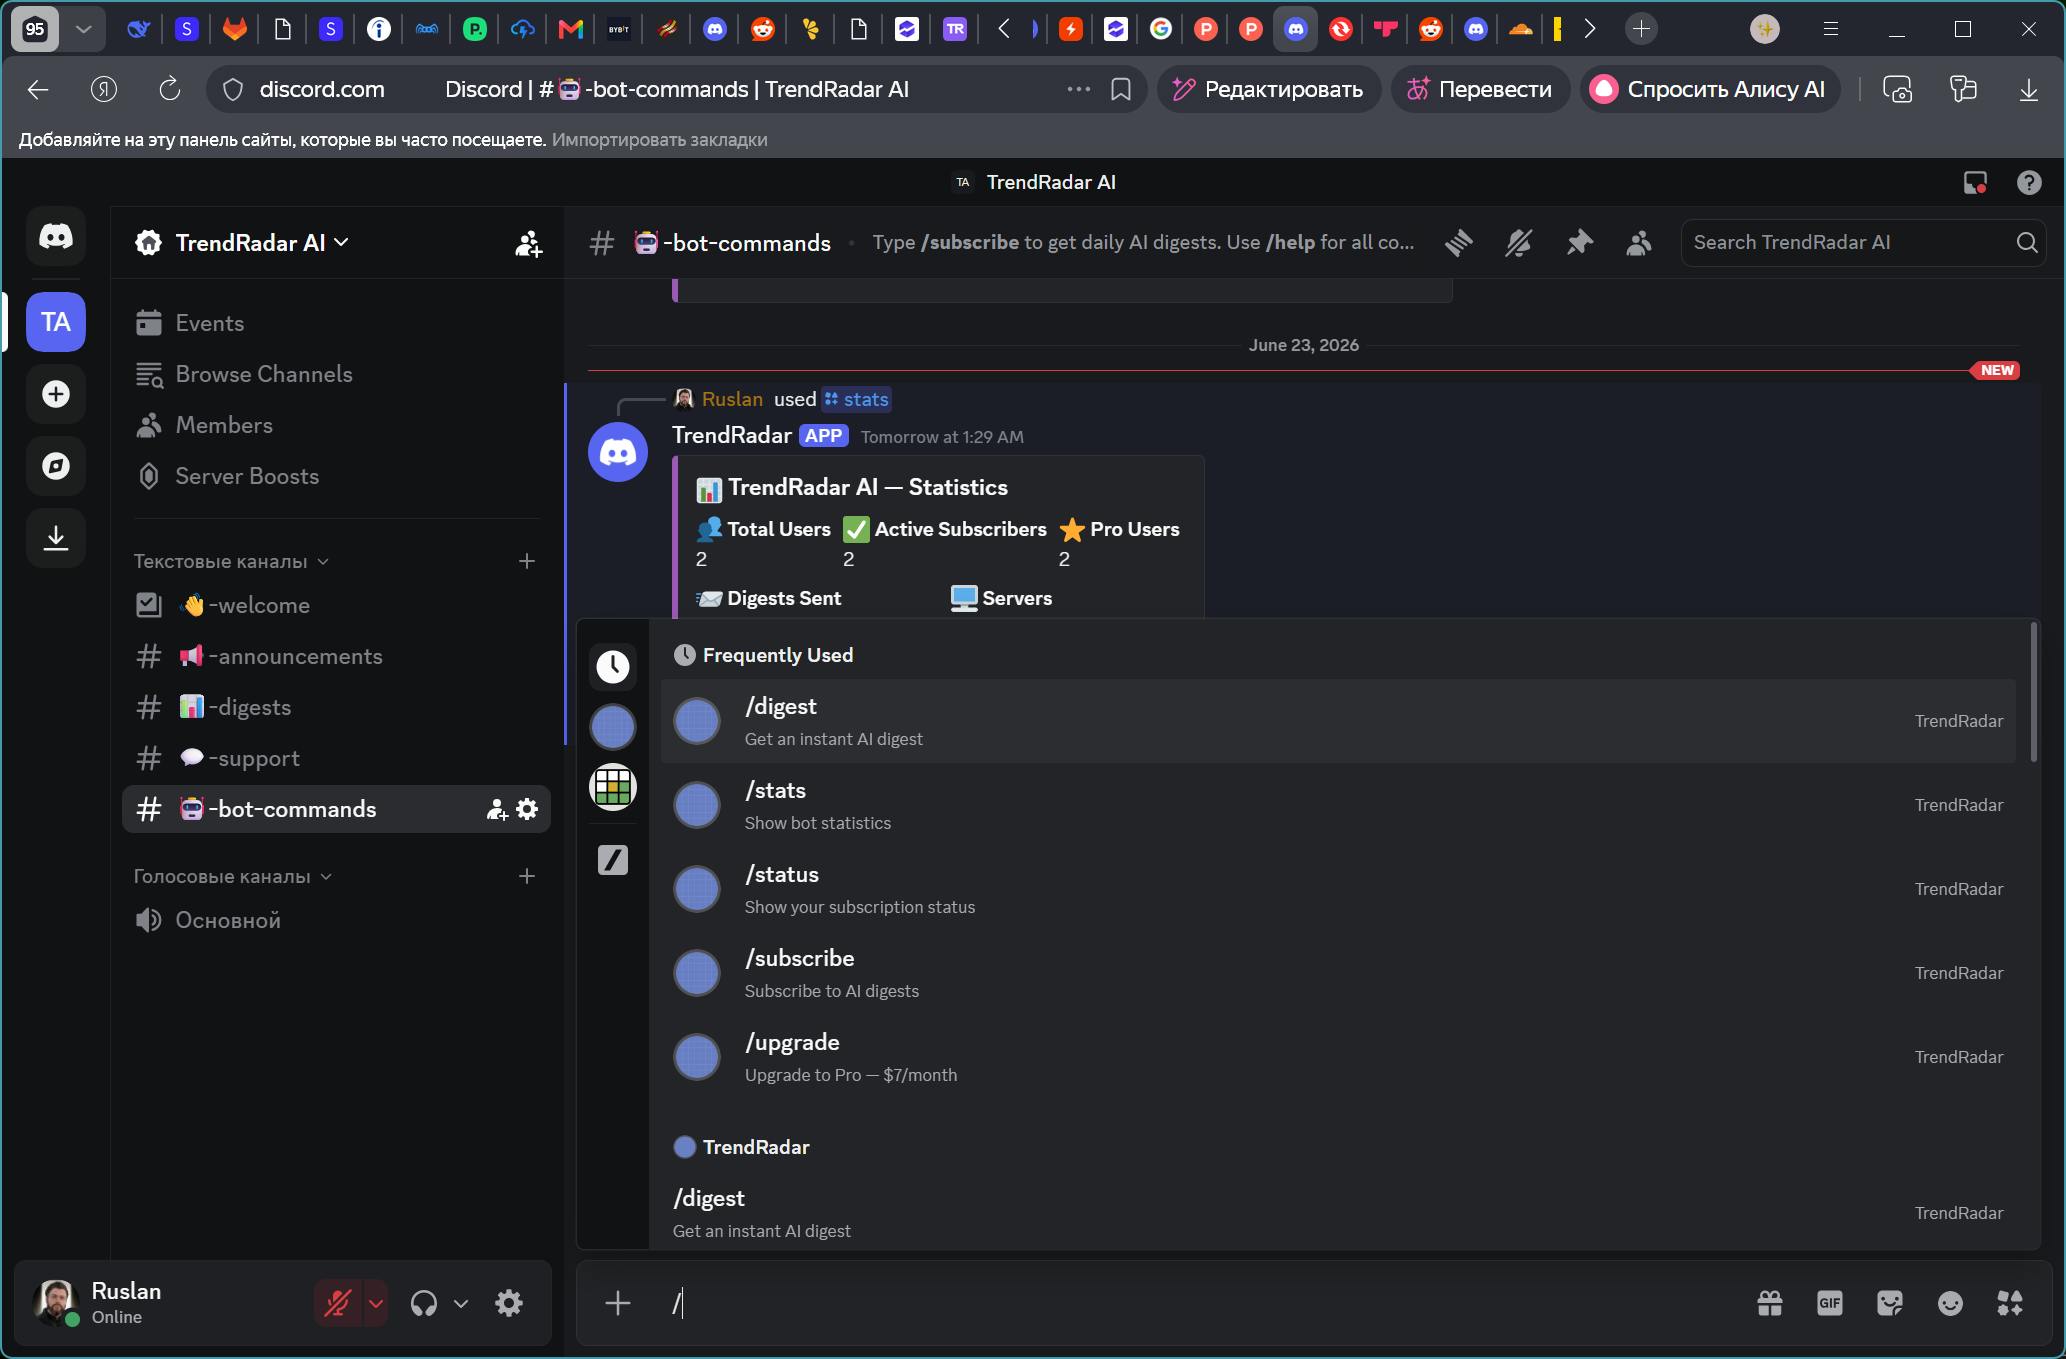Select the TA server icon
The height and width of the screenshot is (1359, 2066).
coord(56,322)
